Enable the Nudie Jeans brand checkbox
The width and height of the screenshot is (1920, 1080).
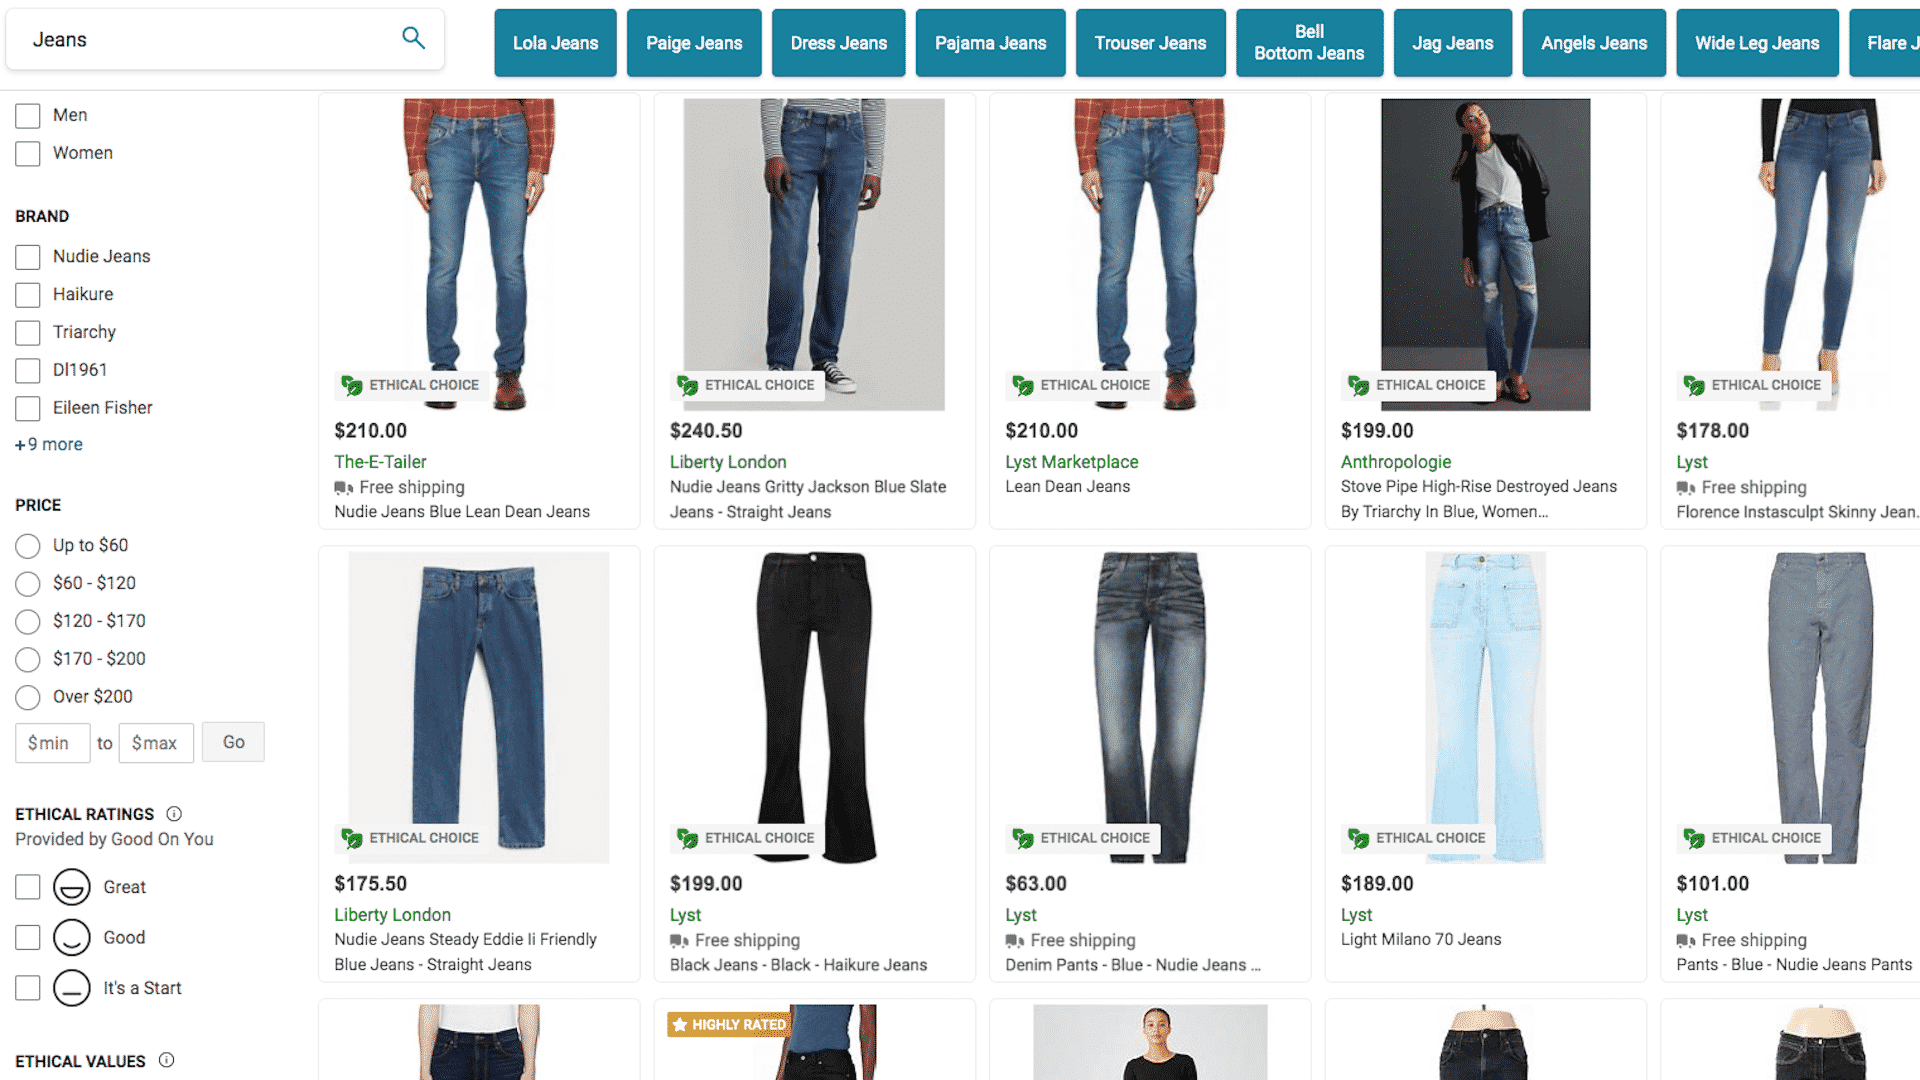click(x=29, y=256)
